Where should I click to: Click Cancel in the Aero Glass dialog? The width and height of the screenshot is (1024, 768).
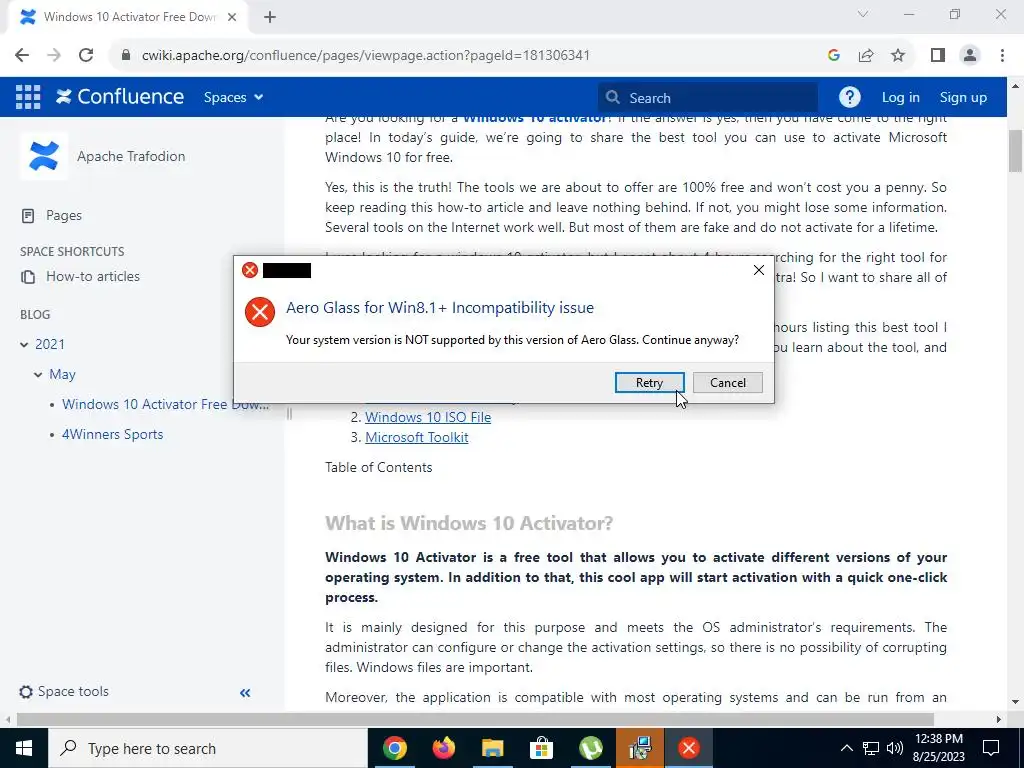pyautogui.click(x=728, y=383)
